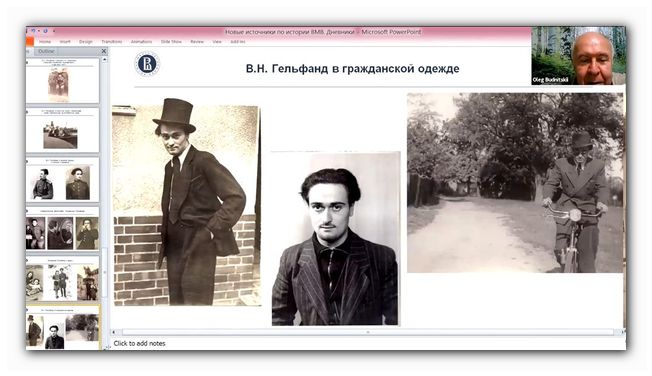
Task: Select the portrait photo in pinstripe jacket
Action: coord(336,239)
